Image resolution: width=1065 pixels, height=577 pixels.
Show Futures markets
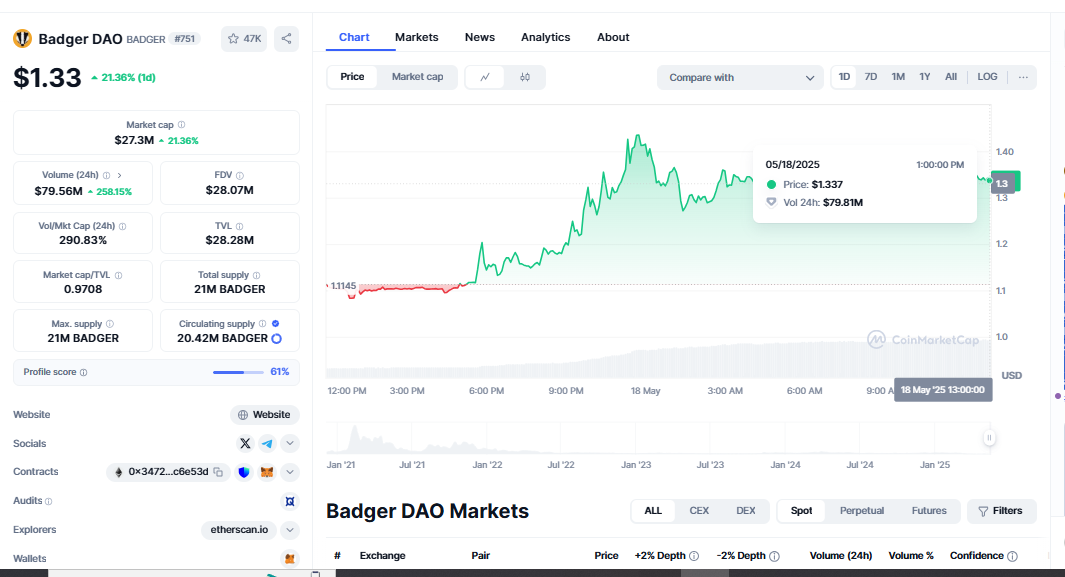tap(929, 511)
